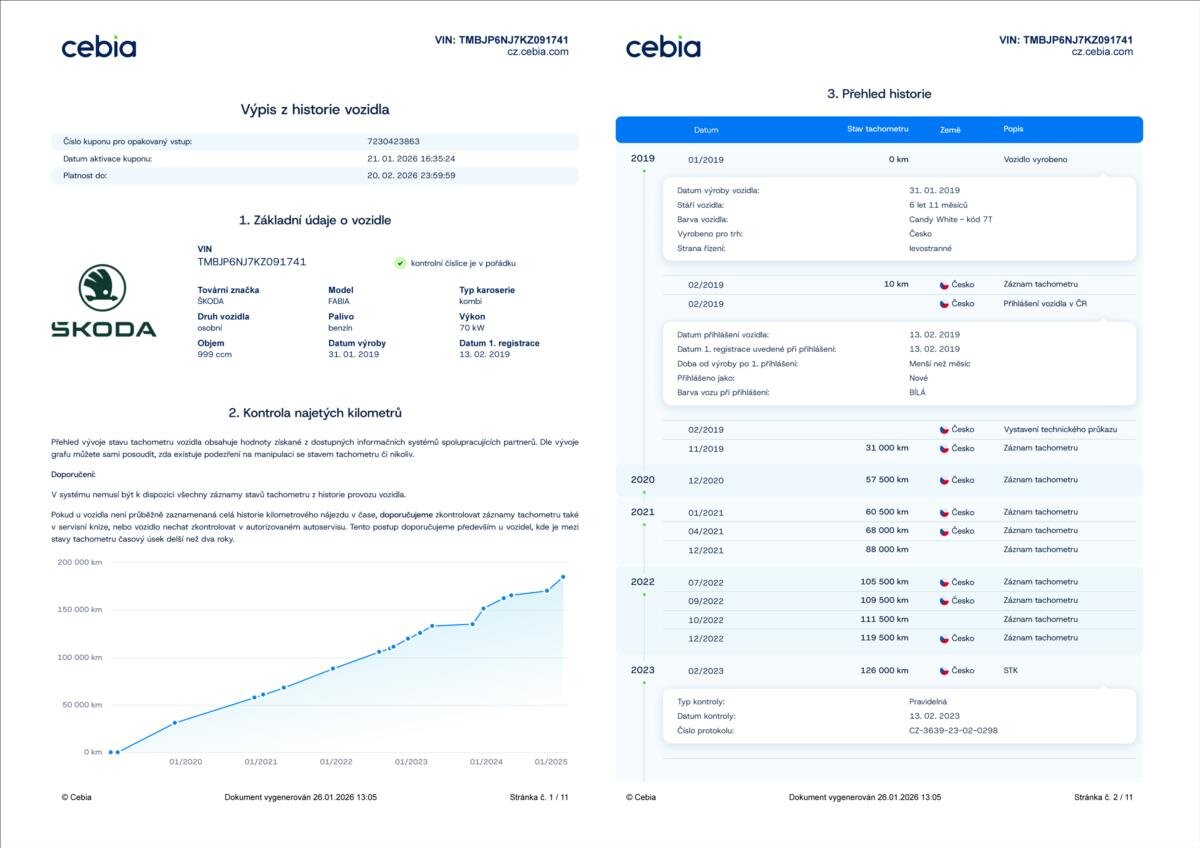
Task: Open the cz.cebia.com link on page one
Action: (537, 52)
